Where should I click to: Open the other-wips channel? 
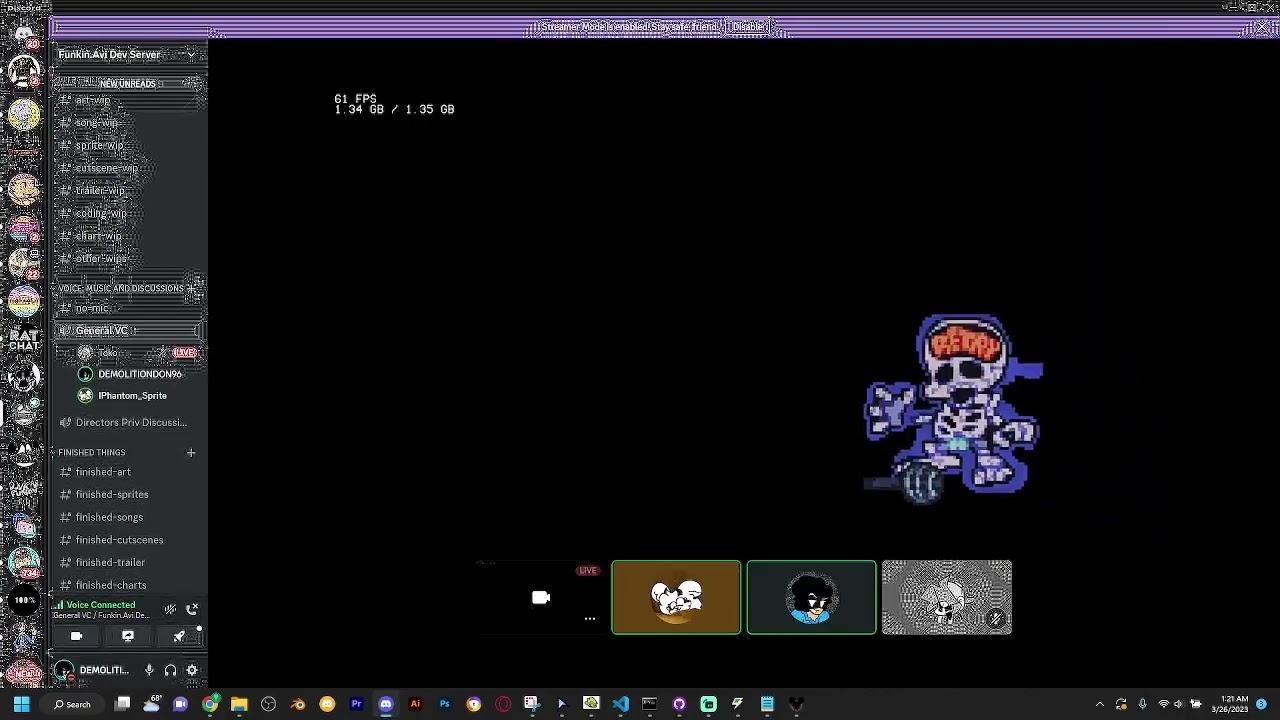point(101,259)
